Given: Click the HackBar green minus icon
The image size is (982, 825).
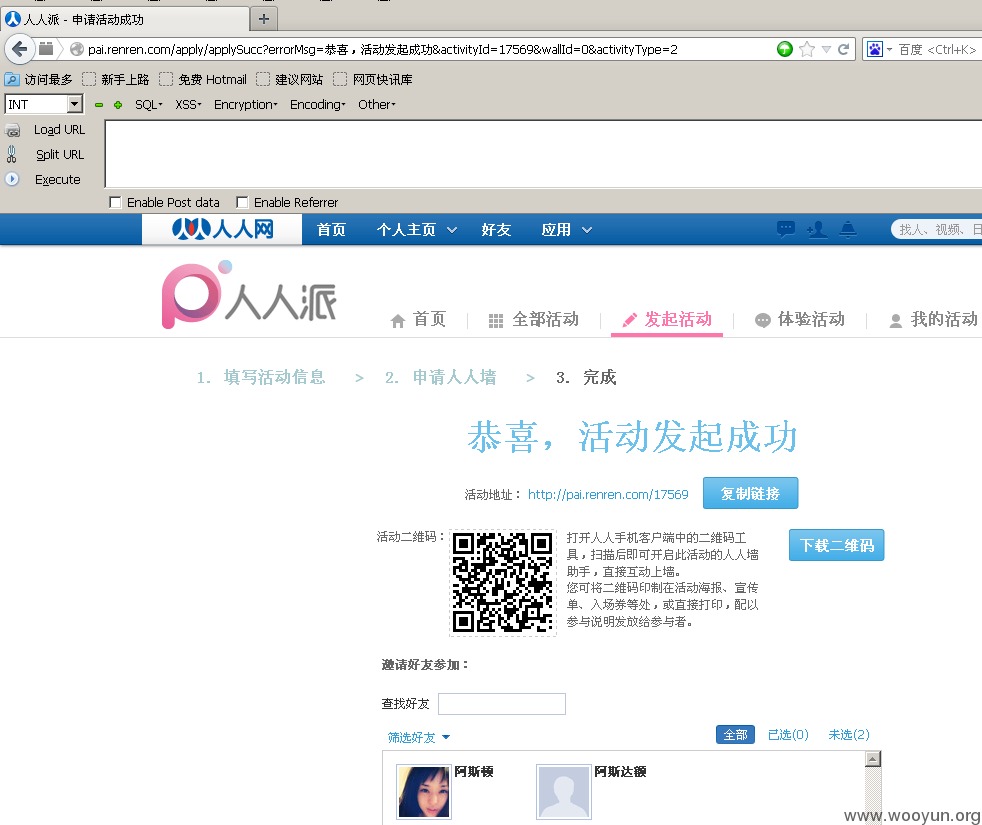Looking at the screenshot, I should click(98, 105).
